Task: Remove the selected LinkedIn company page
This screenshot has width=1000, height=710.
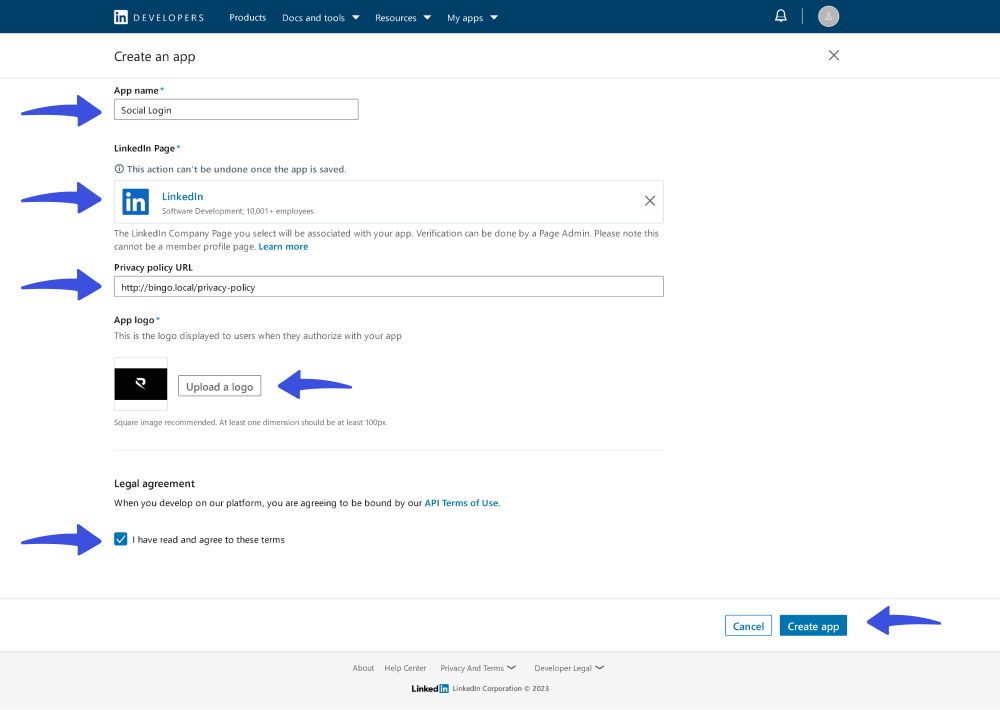Action: pyautogui.click(x=650, y=201)
